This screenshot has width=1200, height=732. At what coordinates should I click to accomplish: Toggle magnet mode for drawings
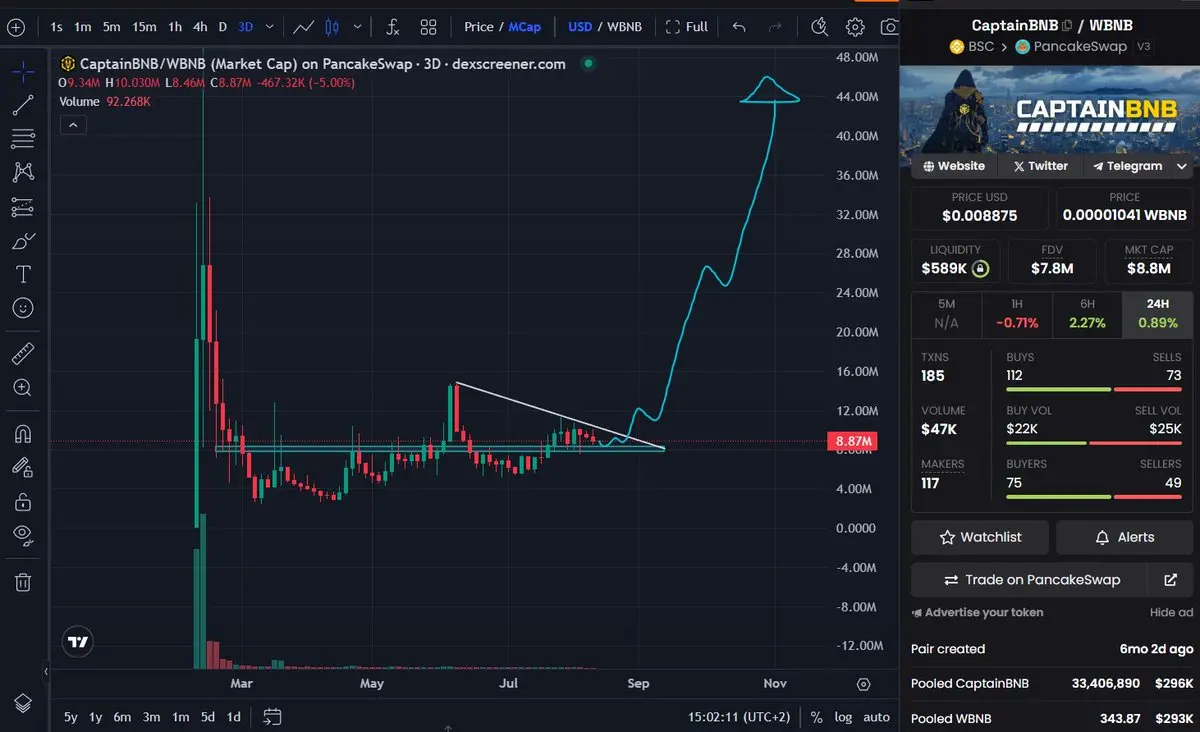click(x=23, y=434)
